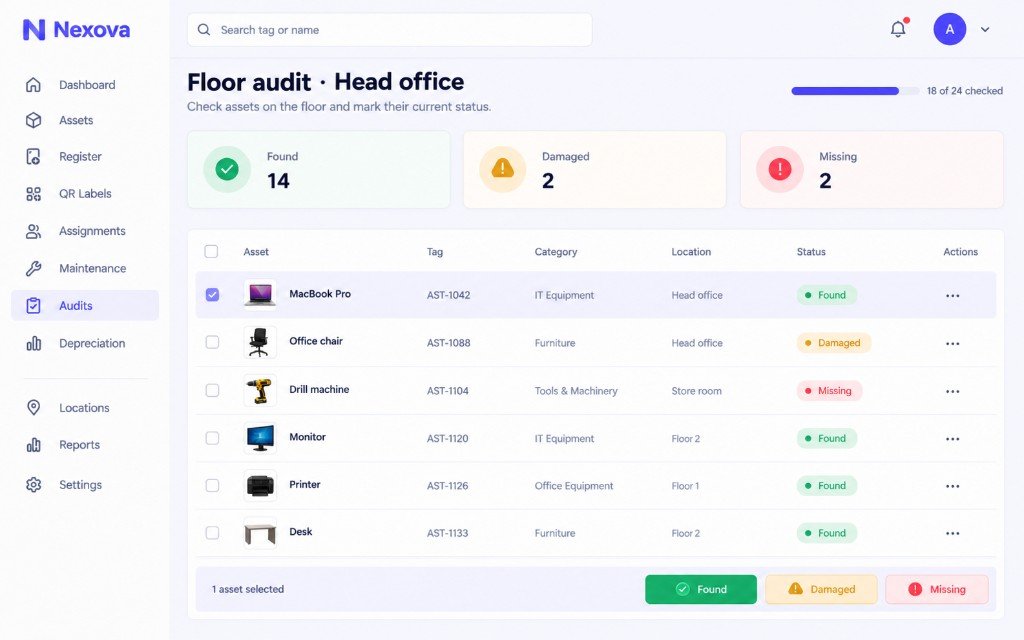Screen dimensions: 1024x640
Task: Click the green check icon in Found card
Action: 227,169
